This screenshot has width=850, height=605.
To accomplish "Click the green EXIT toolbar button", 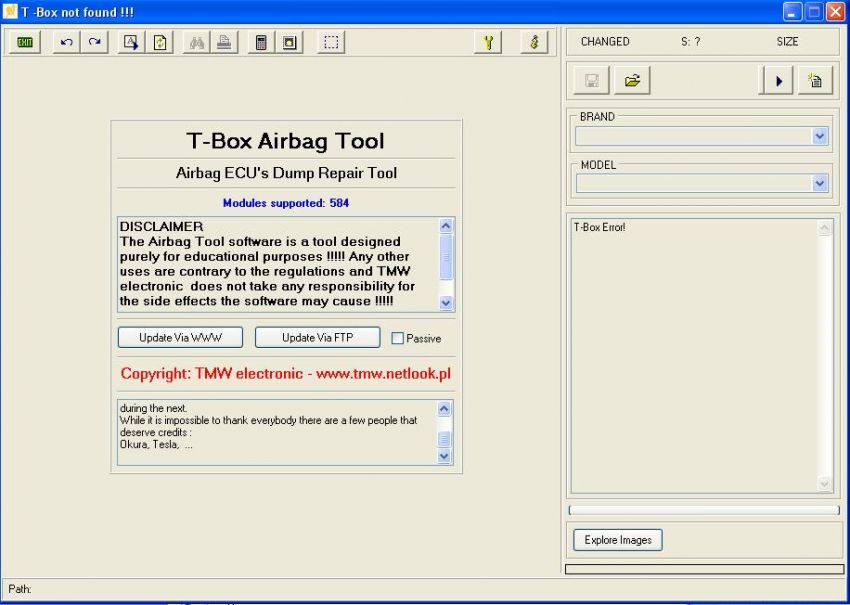I will [24, 42].
